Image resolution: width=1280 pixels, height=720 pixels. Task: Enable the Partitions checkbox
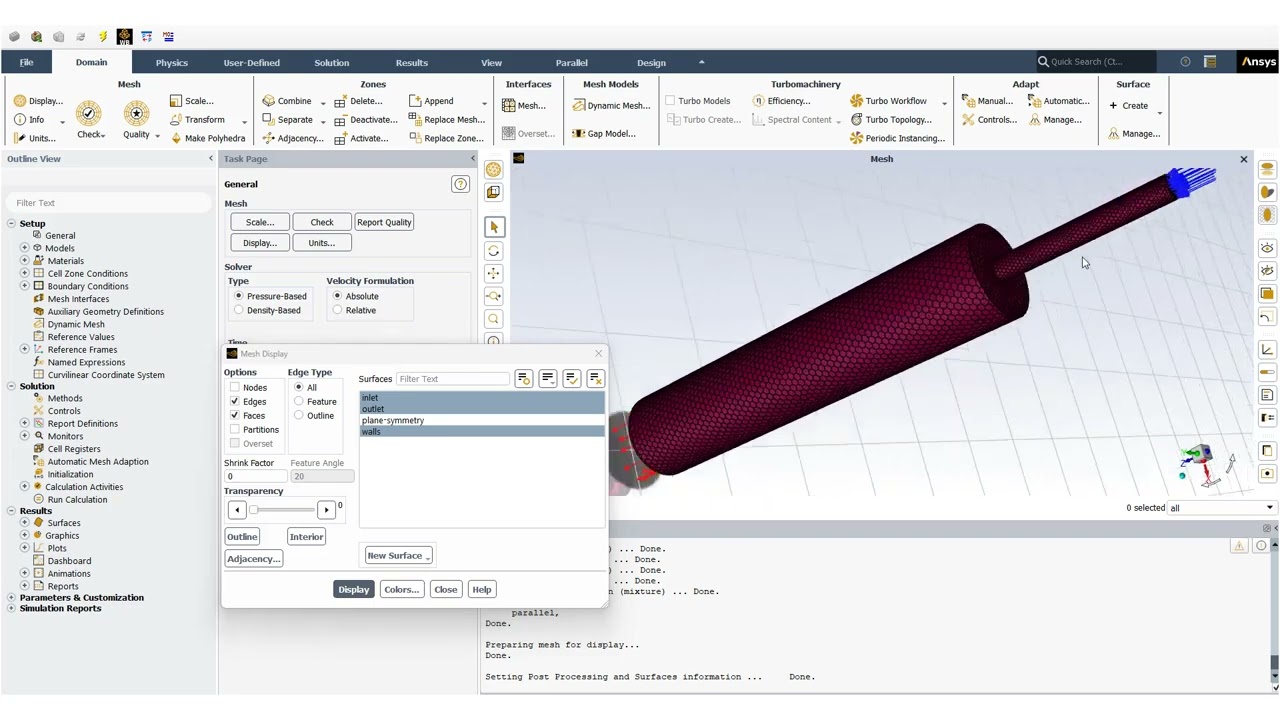coord(235,429)
